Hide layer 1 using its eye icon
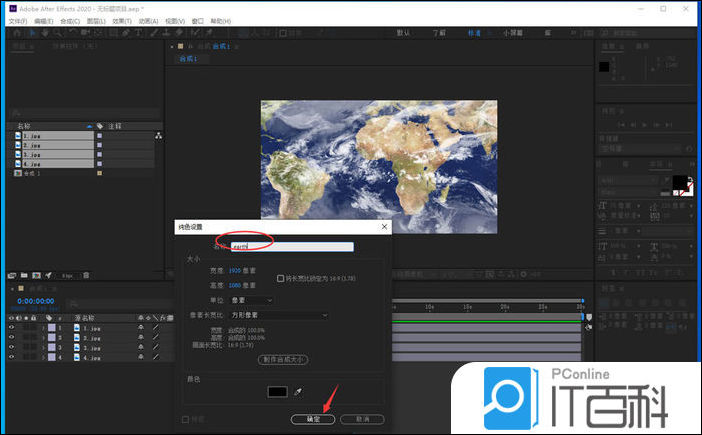This screenshot has height=435, width=702. coord(11,327)
